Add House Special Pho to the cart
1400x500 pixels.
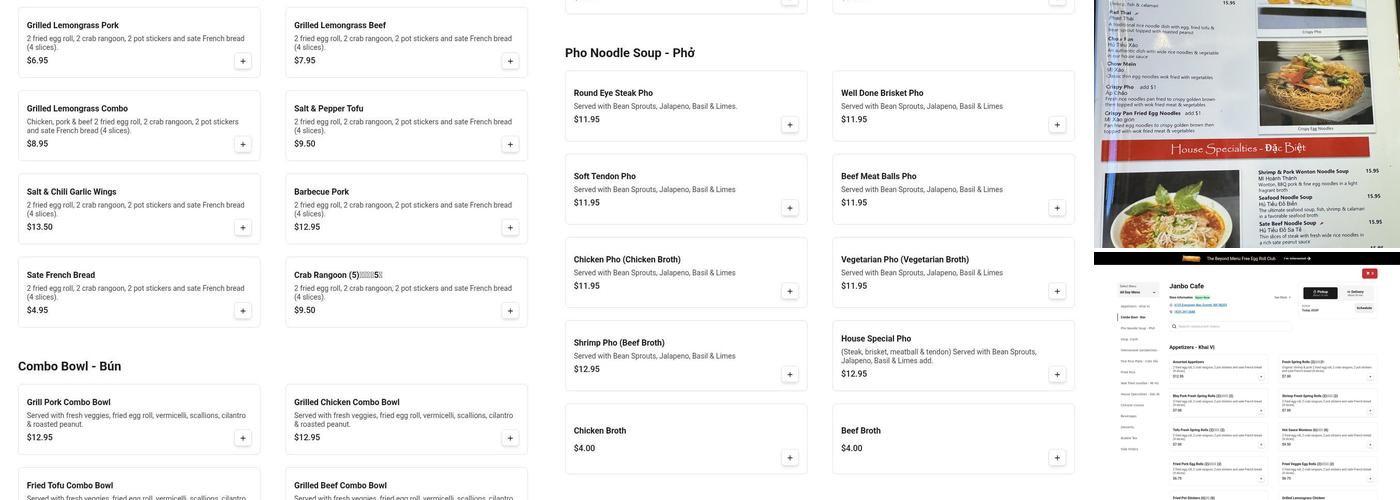click(1057, 375)
